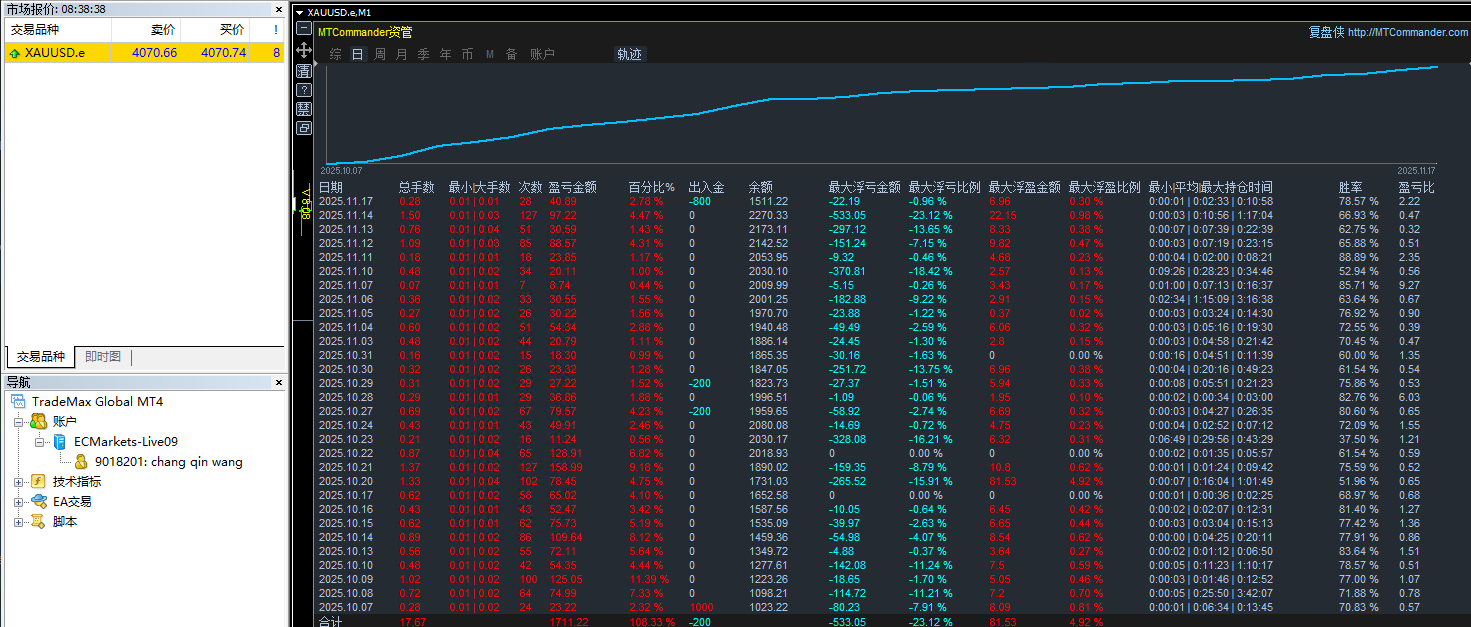Select TradeMax Global MT4 in navigator tree

click(x=97, y=402)
